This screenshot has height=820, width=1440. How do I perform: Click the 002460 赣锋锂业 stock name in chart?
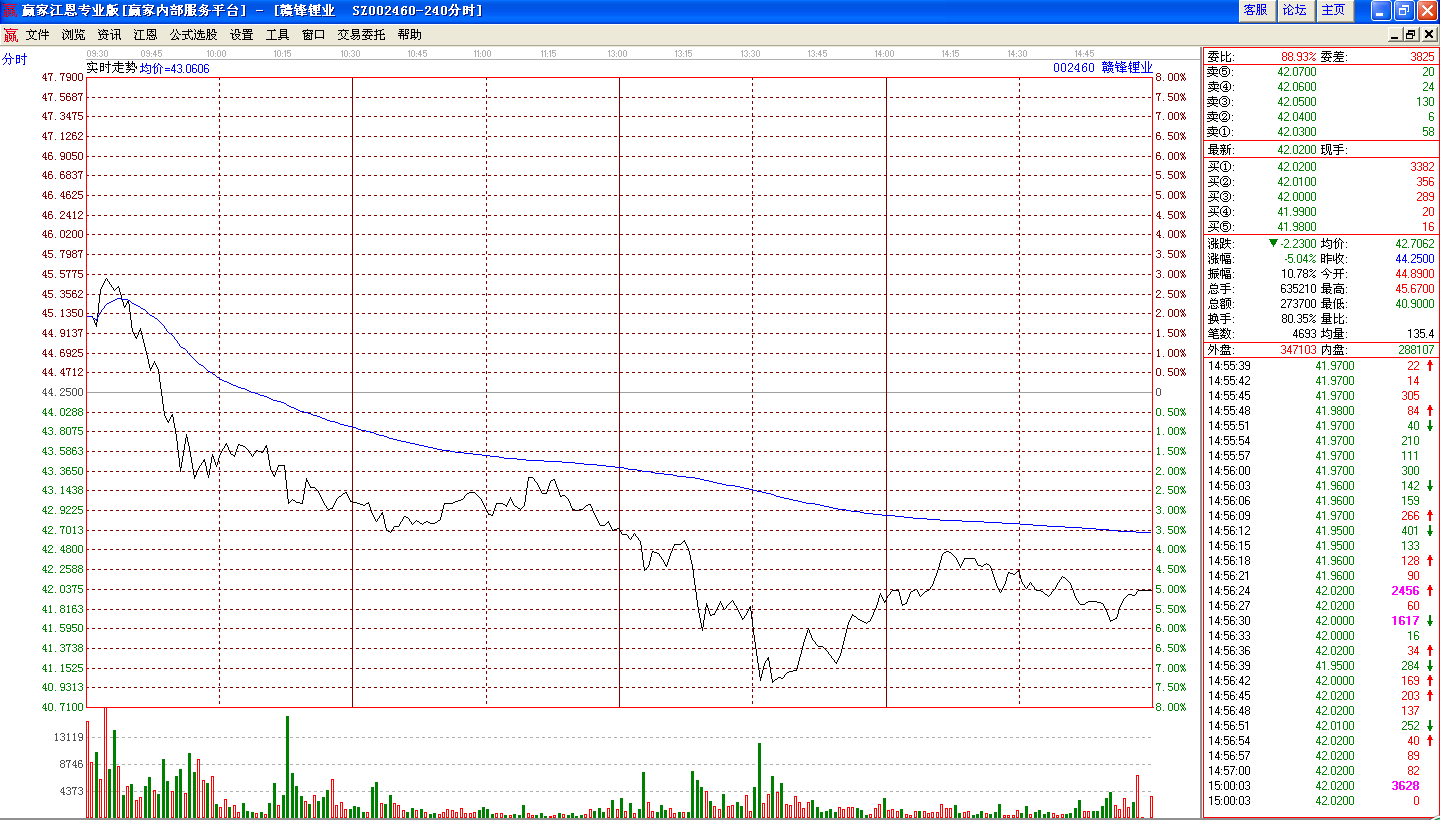[1103, 68]
